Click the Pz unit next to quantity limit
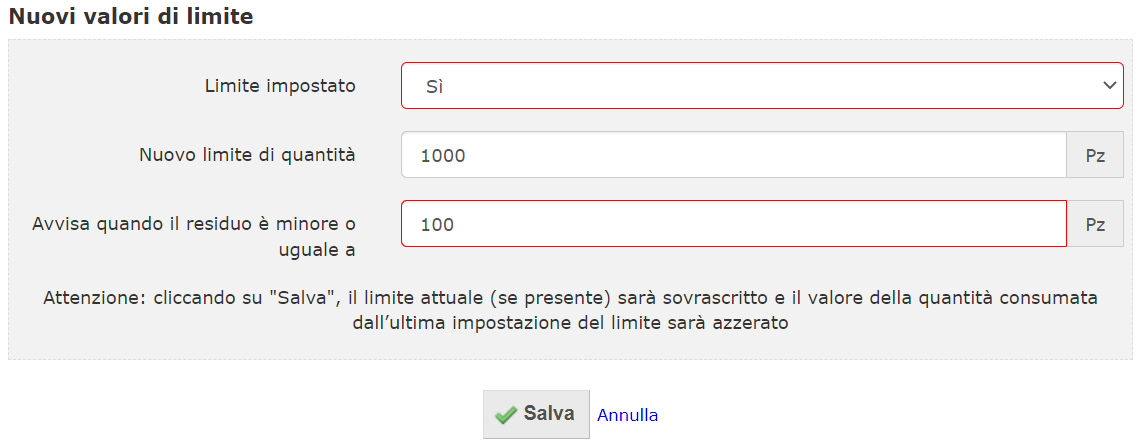Screen dimensions: 1141x444 coord(1095,154)
